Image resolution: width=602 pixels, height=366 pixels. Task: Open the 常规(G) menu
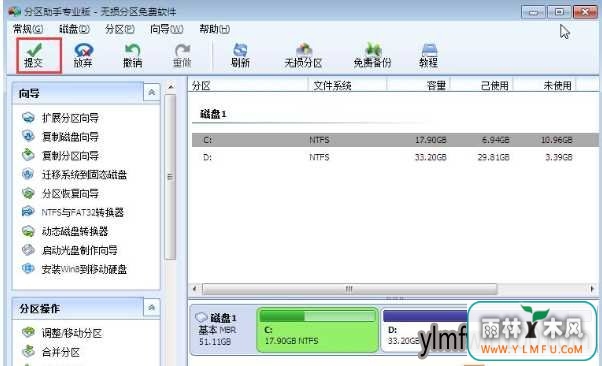tap(28, 29)
